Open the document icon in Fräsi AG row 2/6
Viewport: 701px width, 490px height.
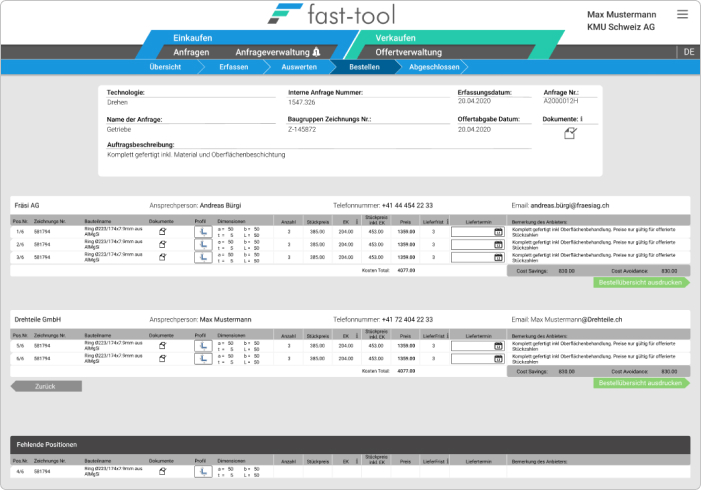point(163,245)
